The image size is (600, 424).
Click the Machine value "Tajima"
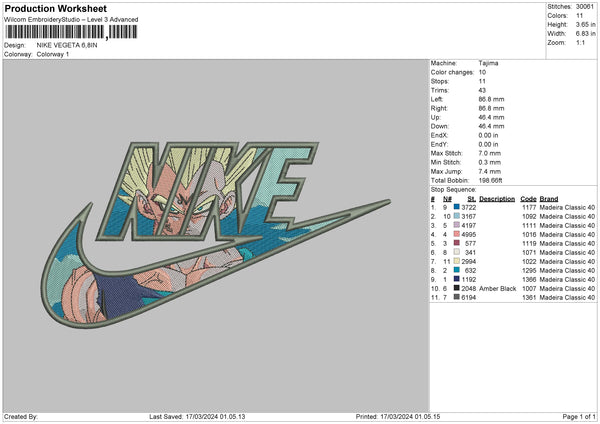tap(488, 63)
